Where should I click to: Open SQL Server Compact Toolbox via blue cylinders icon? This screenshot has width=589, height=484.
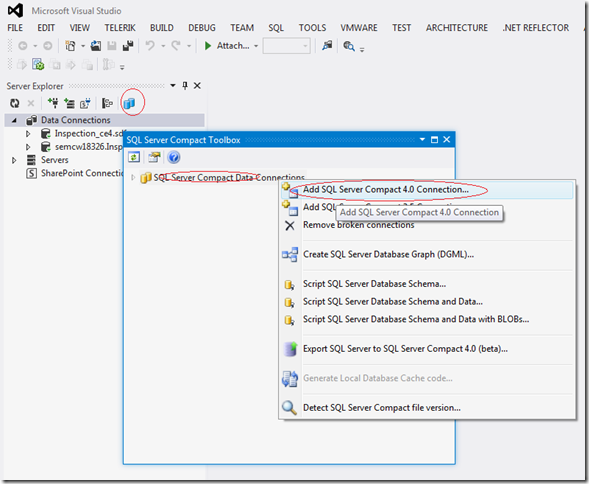pyautogui.click(x=129, y=103)
